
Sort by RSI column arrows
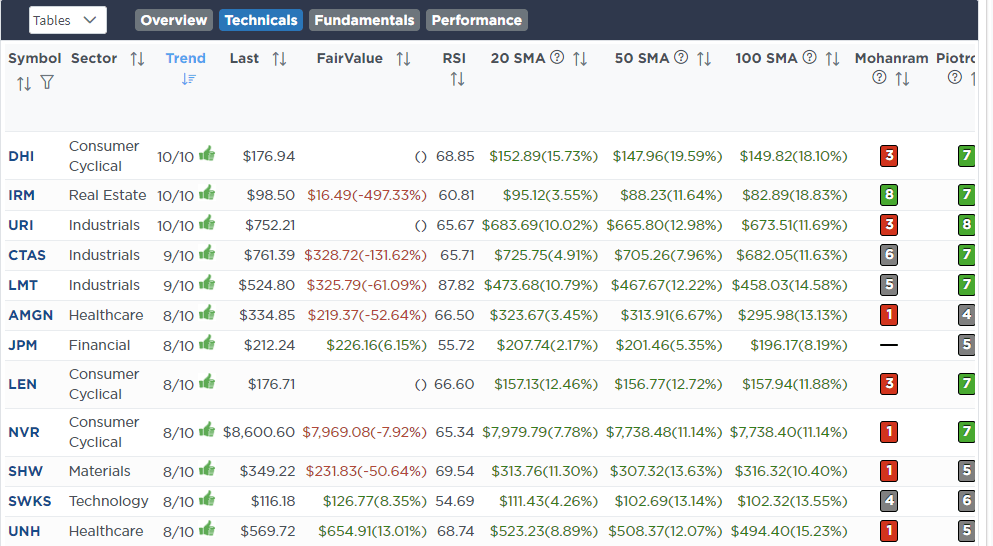457,79
